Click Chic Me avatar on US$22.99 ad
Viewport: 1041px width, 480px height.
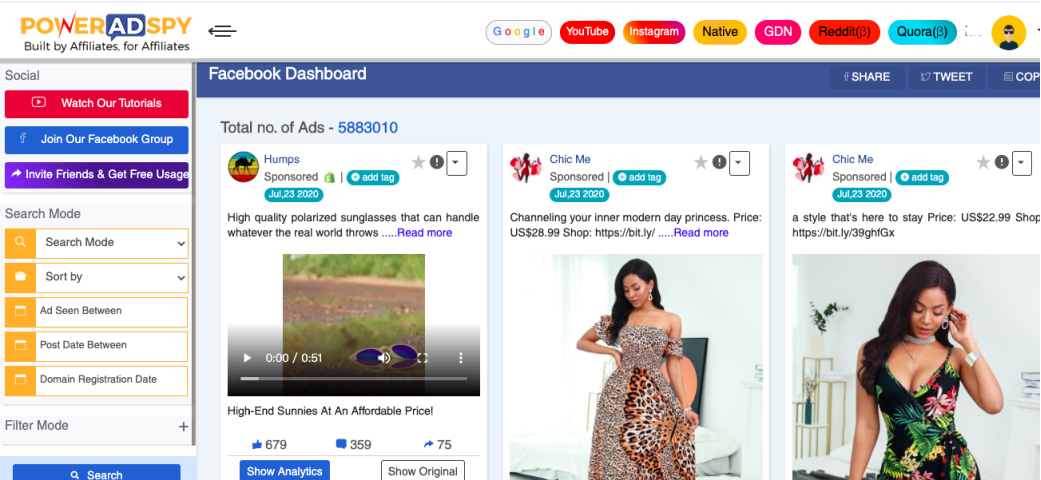coord(809,167)
